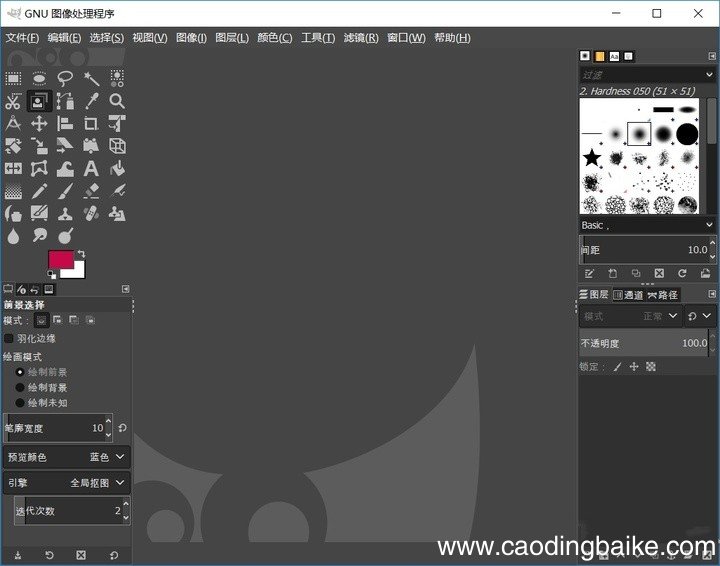Pick the 3D Transform cube tool

[x=117, y=146]
